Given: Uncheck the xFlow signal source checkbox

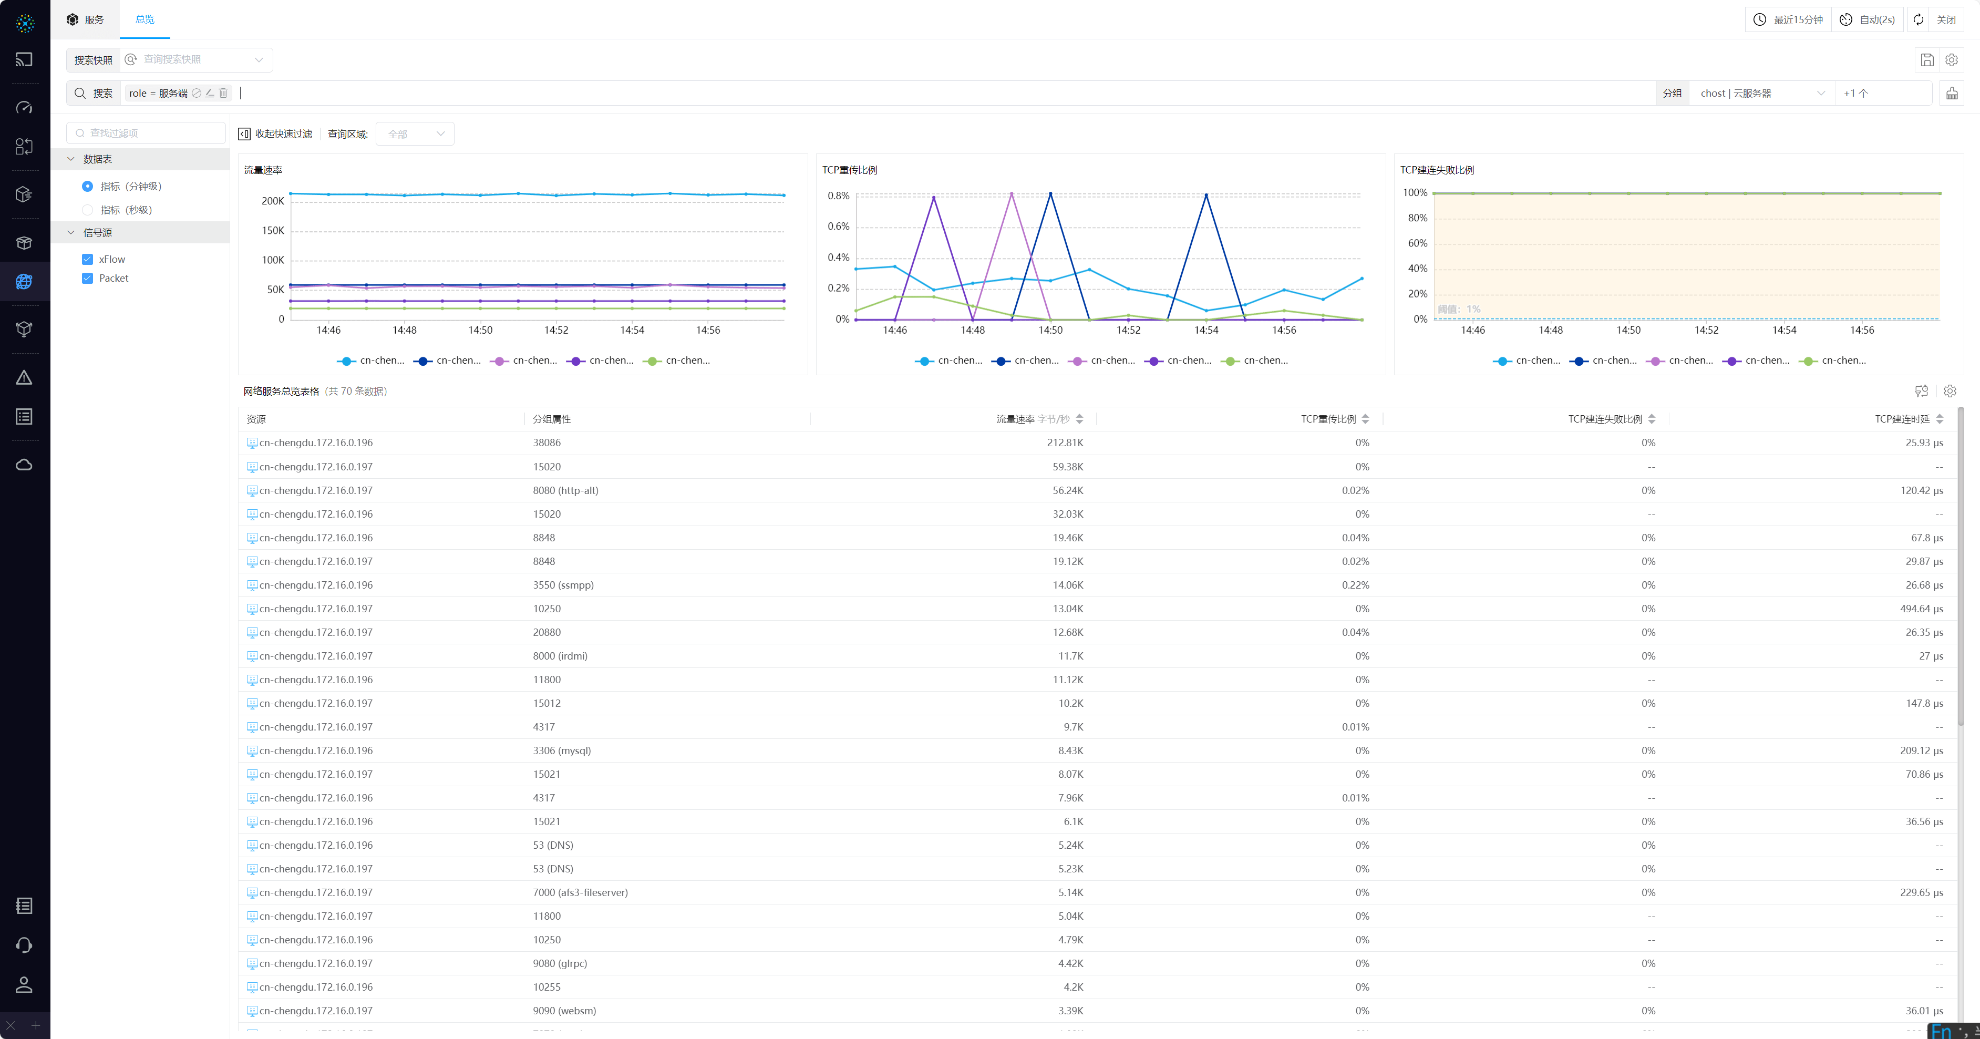Looking at the screenshot, I should pos(87,259).
